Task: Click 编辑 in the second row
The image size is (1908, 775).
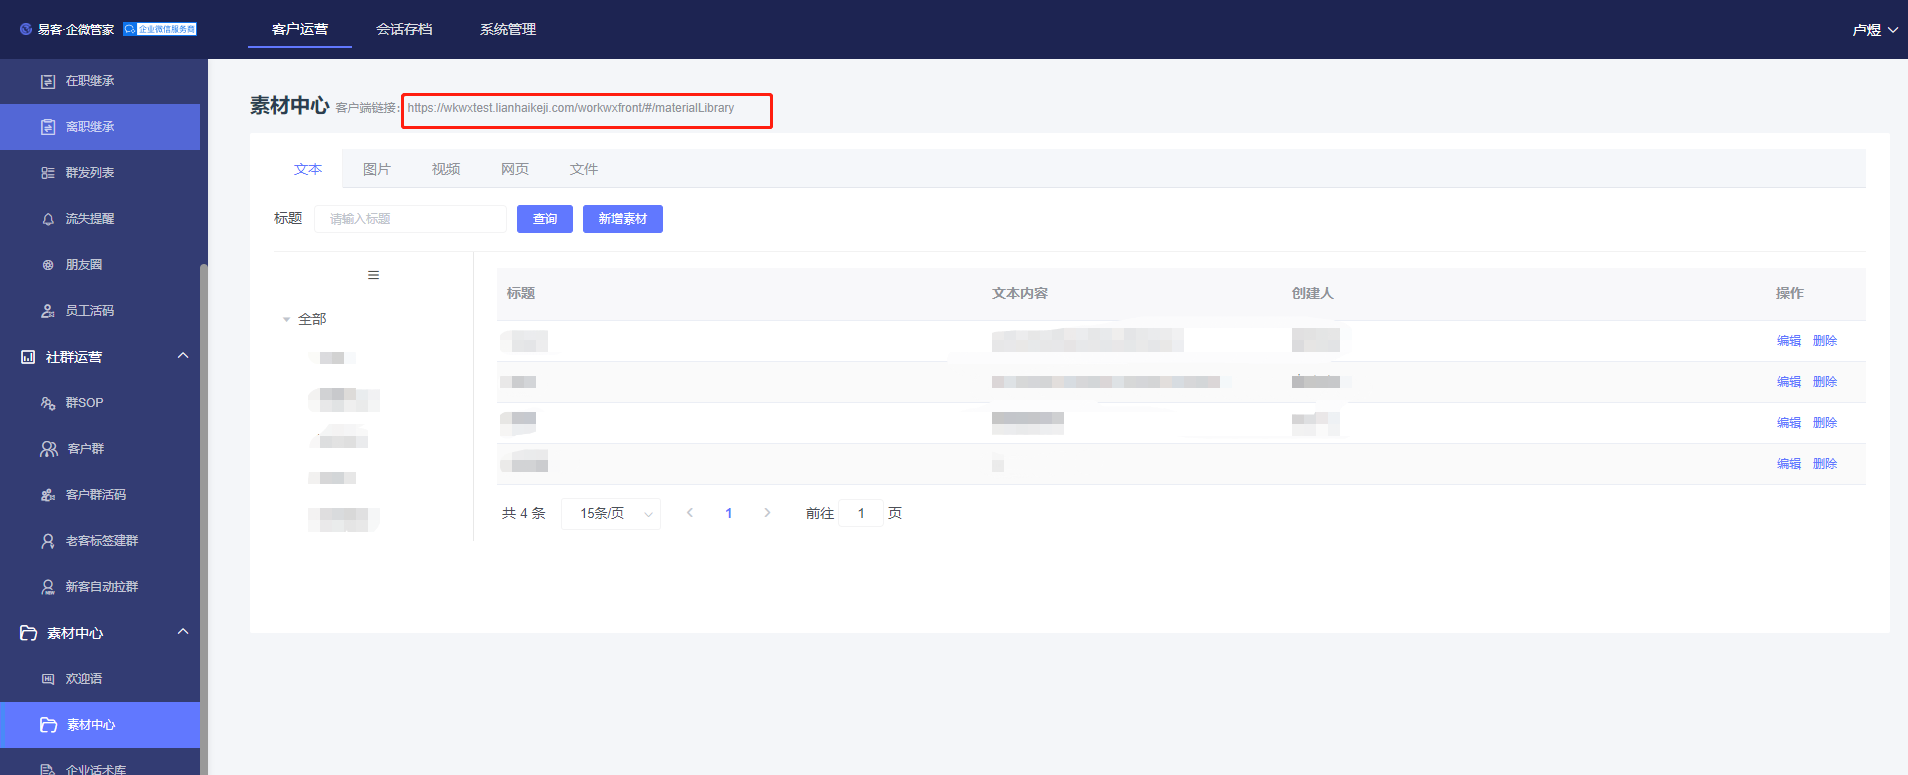Action: click(1789, 382)
